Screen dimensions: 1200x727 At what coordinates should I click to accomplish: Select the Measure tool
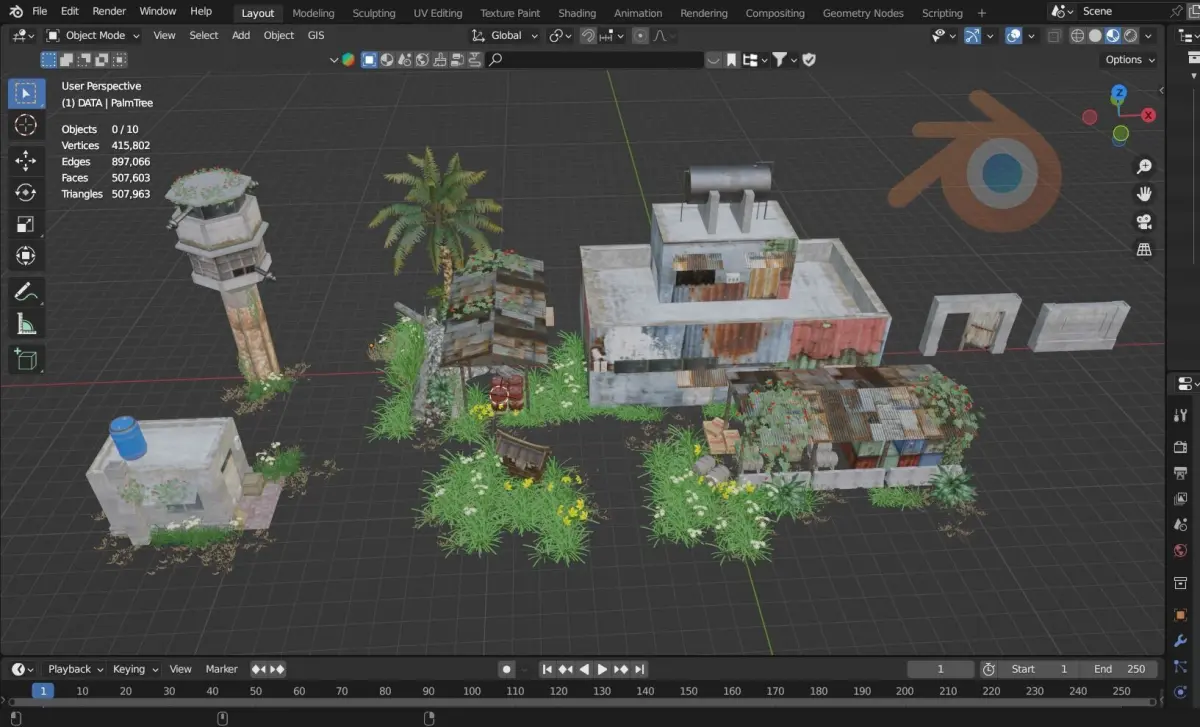point(26,324)
